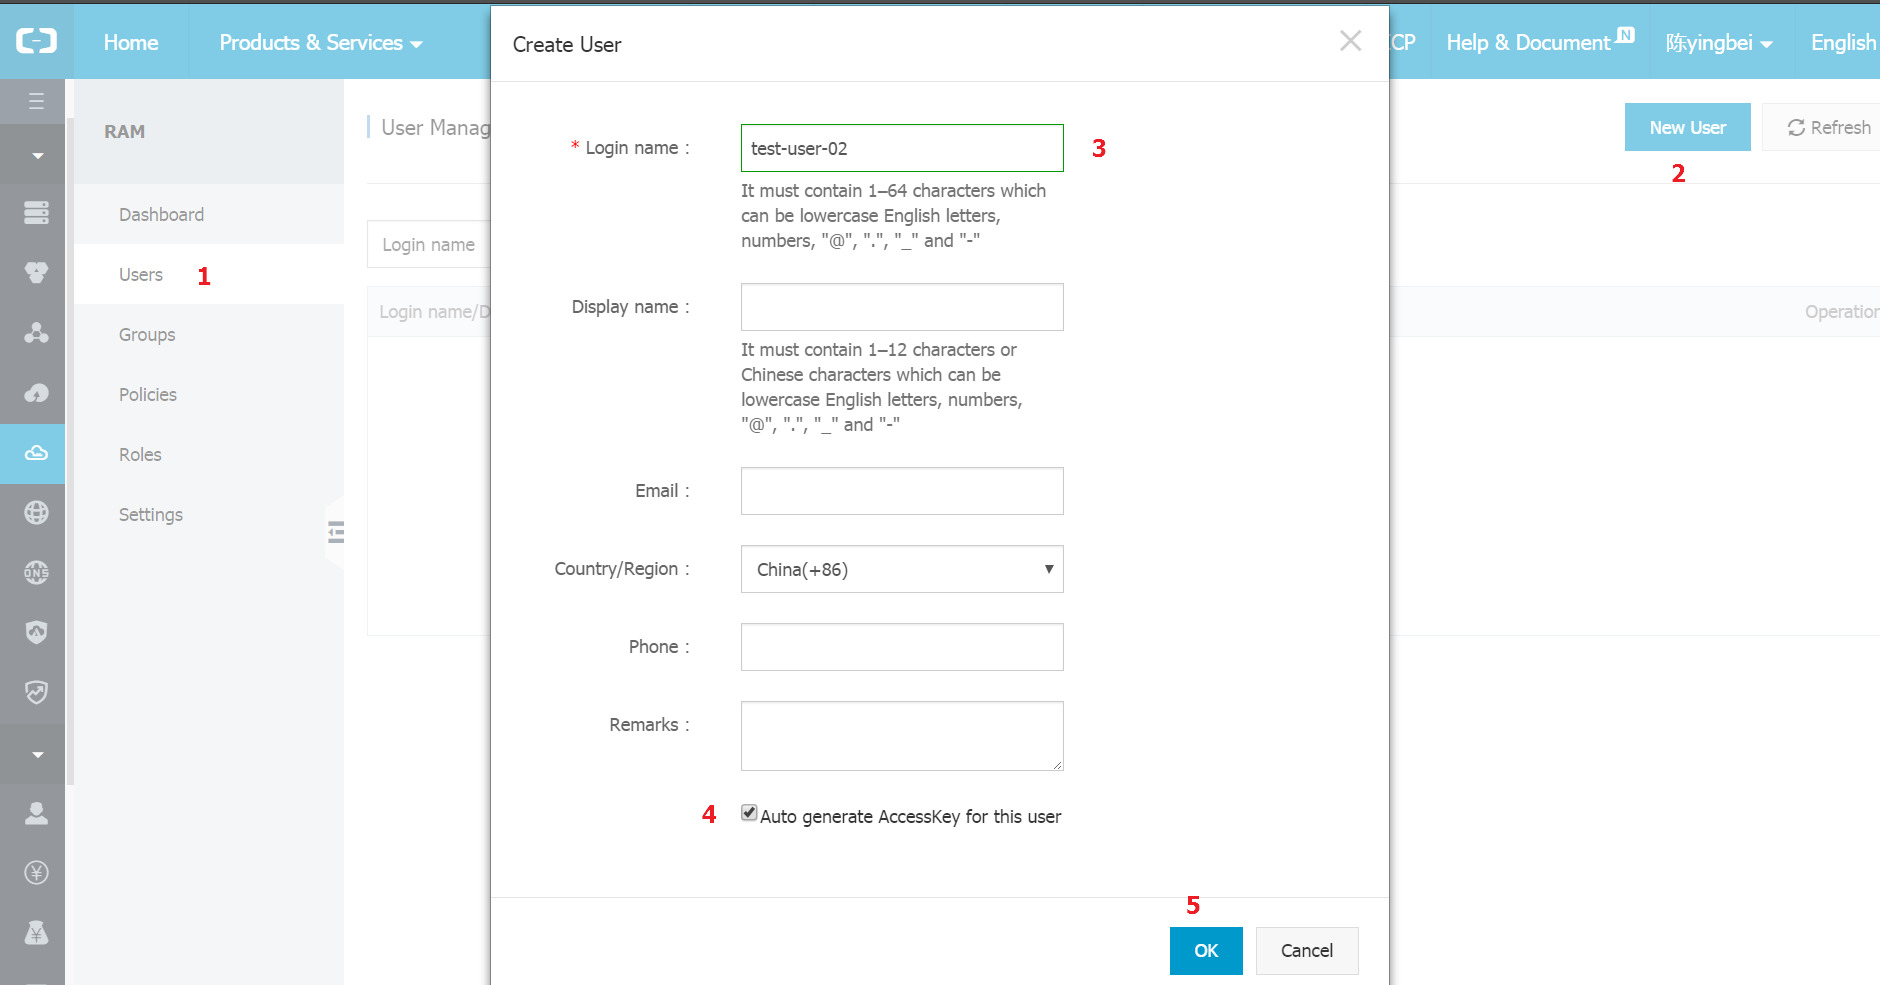Click the RAM panel heading
The height and width of the screenshot is (985, 1880).
click(125, 131)
